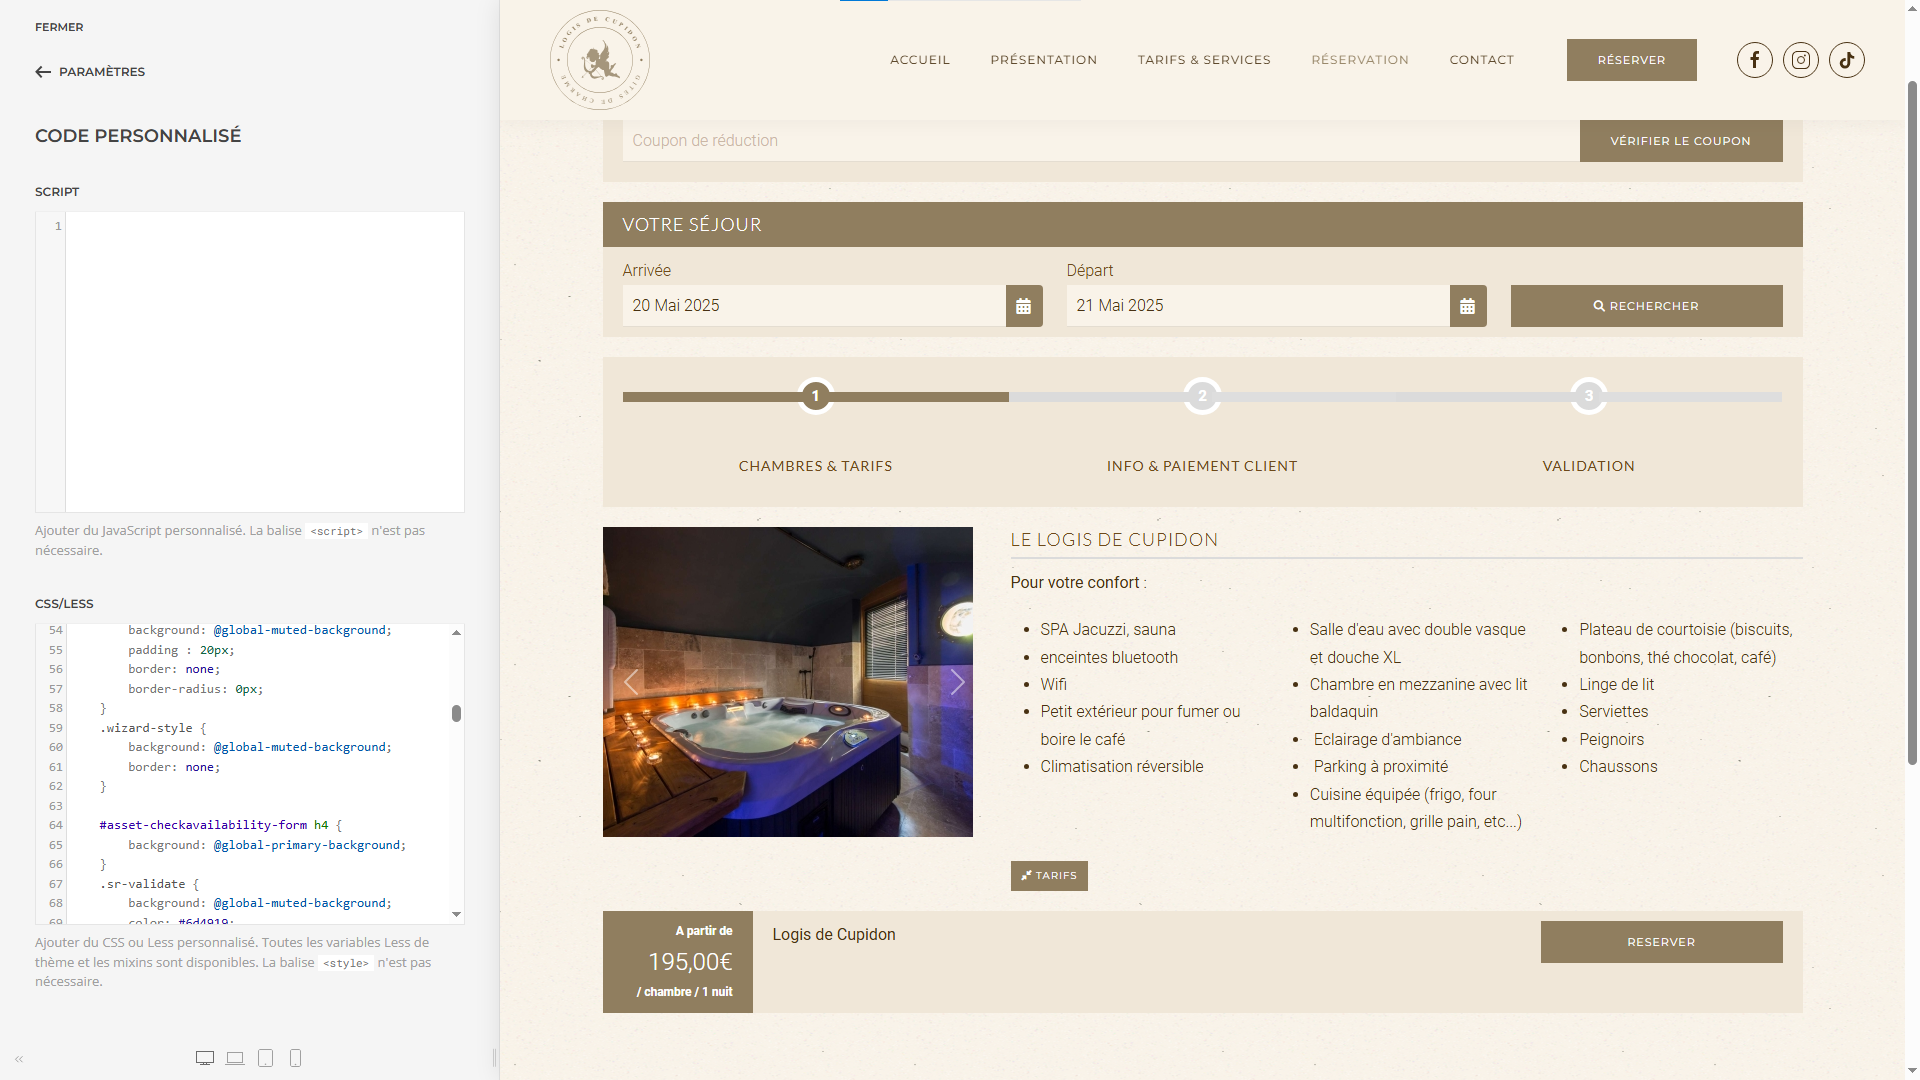Open the Facebook page icon
Image resolution: width=1920 pixels, height=1080 pixels.
tap(1754, 60)
